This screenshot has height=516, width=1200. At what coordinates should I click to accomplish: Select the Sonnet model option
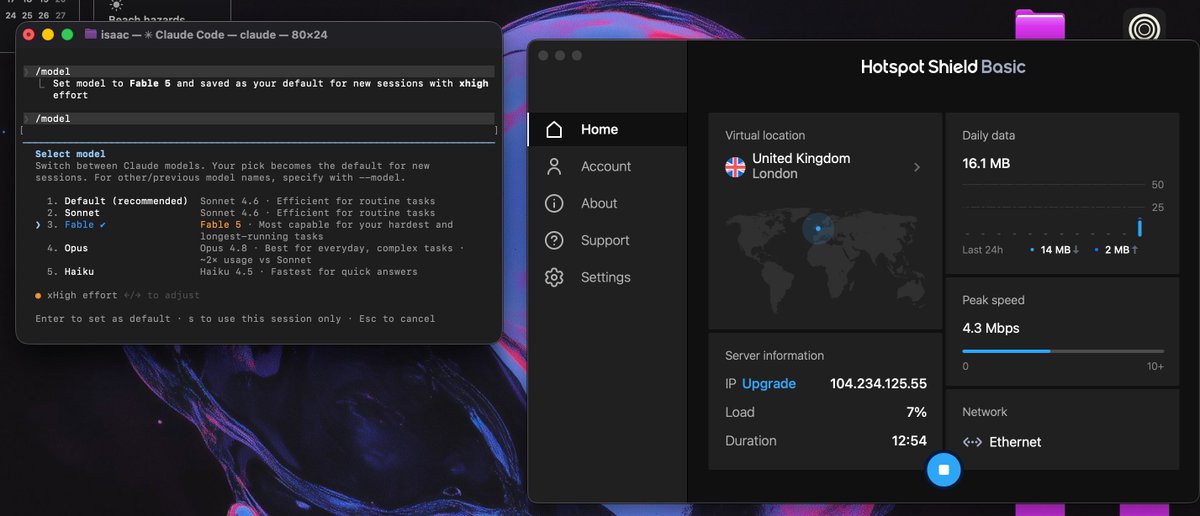coord(241,213)
